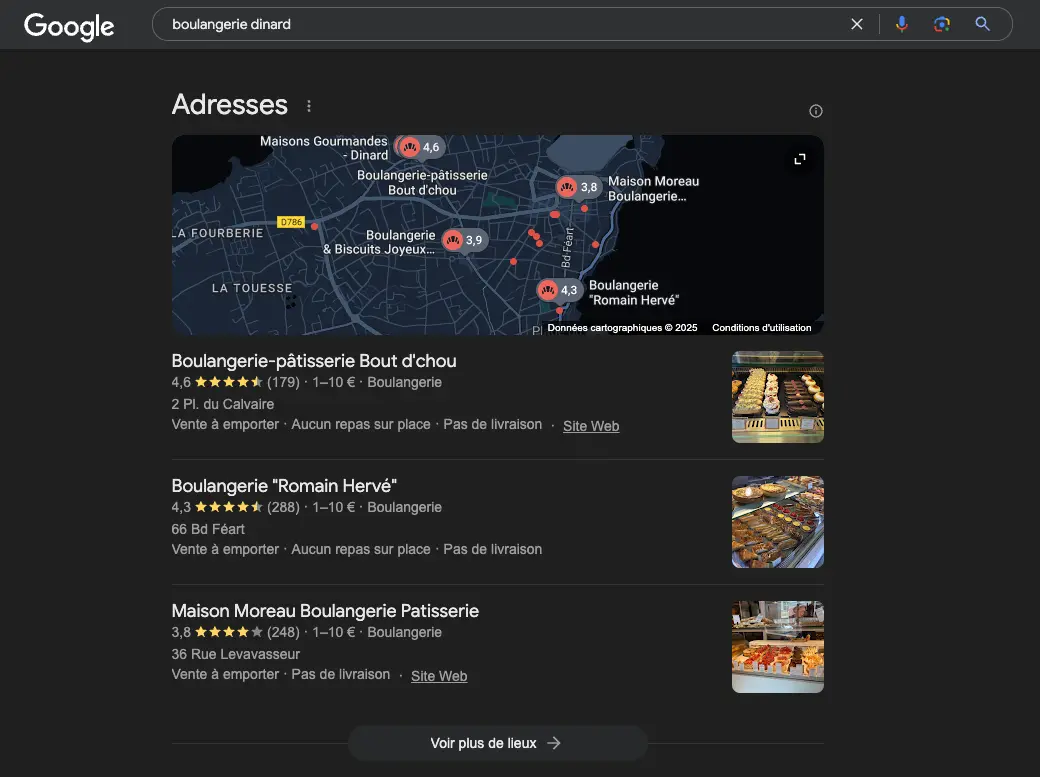Click the 2 Pl. du Calvaire address

click(x=222, y=404)
